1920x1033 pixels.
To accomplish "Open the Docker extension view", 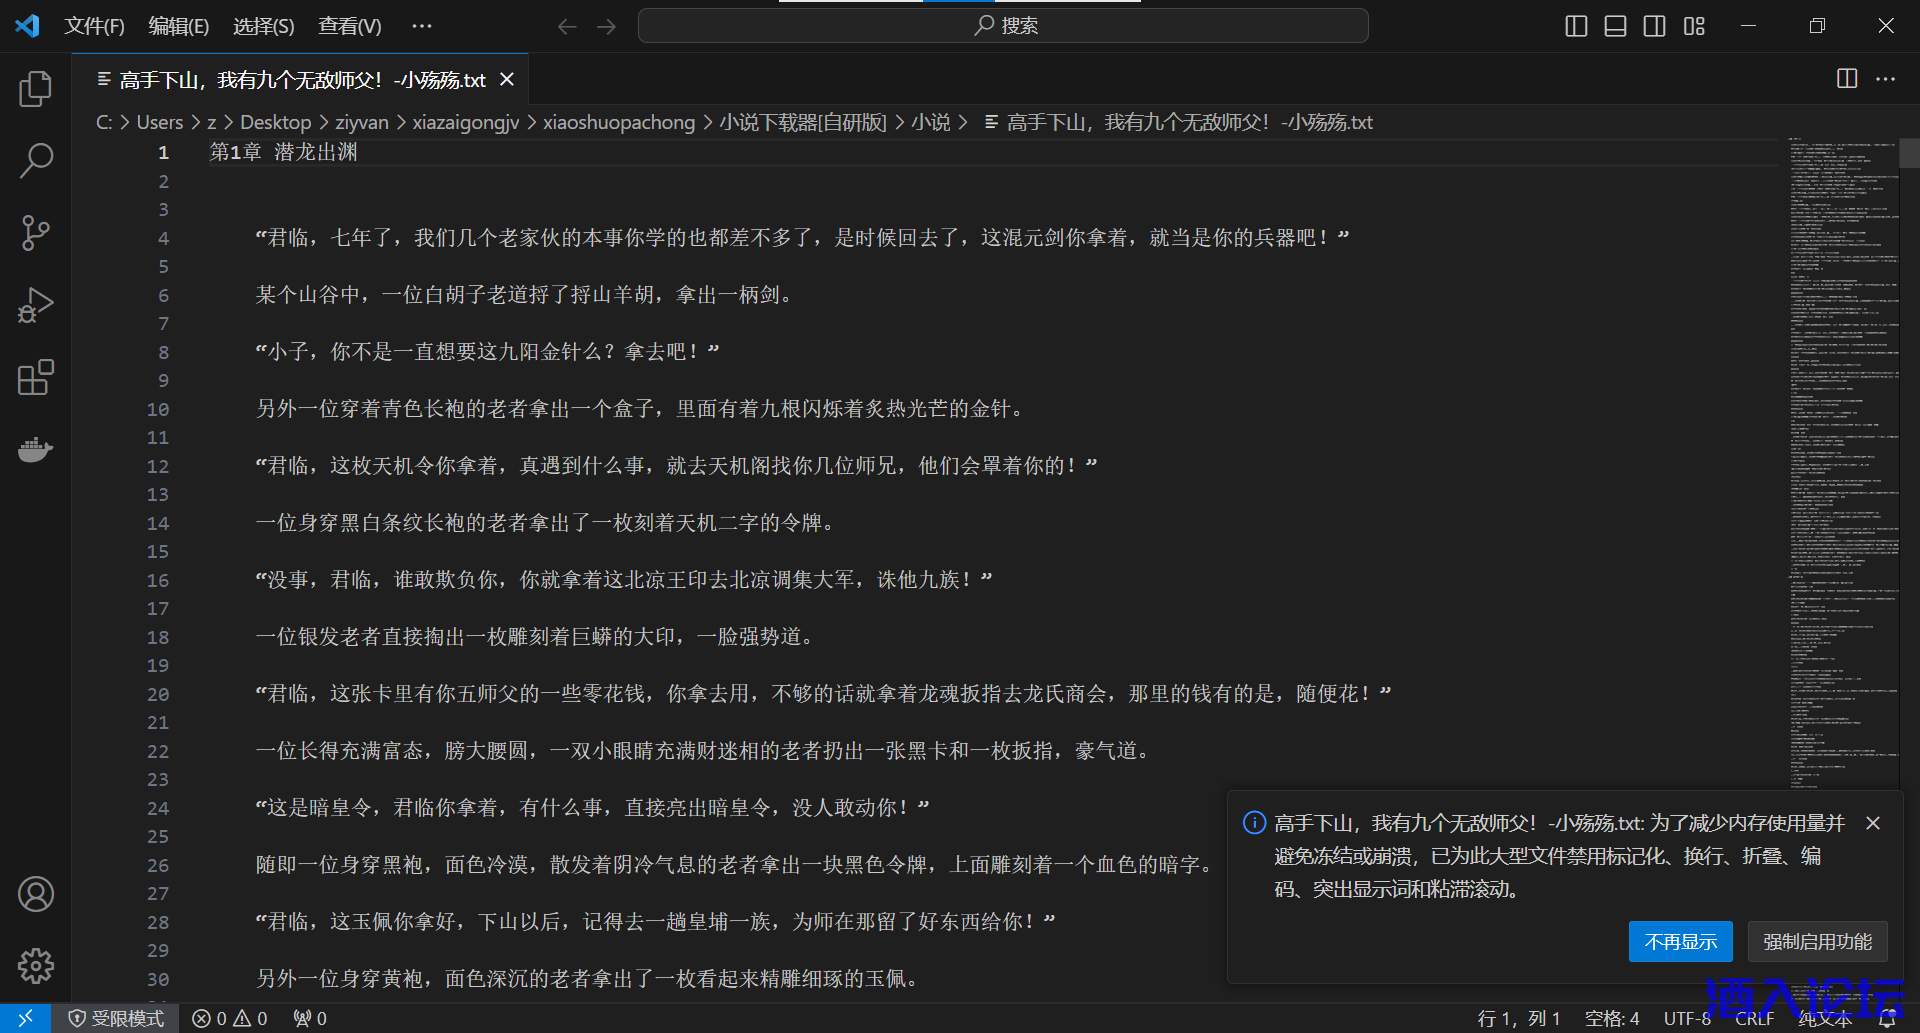I will click(36, 449).
